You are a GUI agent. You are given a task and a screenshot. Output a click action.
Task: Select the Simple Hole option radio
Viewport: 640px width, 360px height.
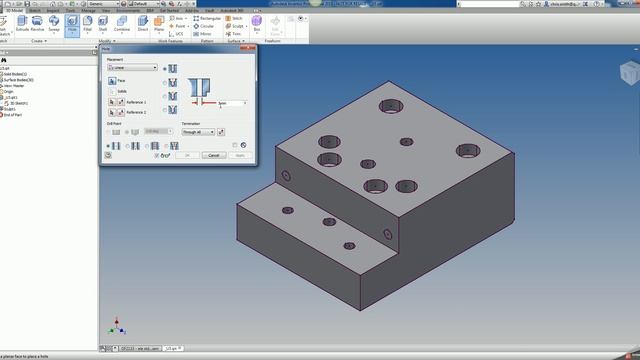(x=108, y=146)
